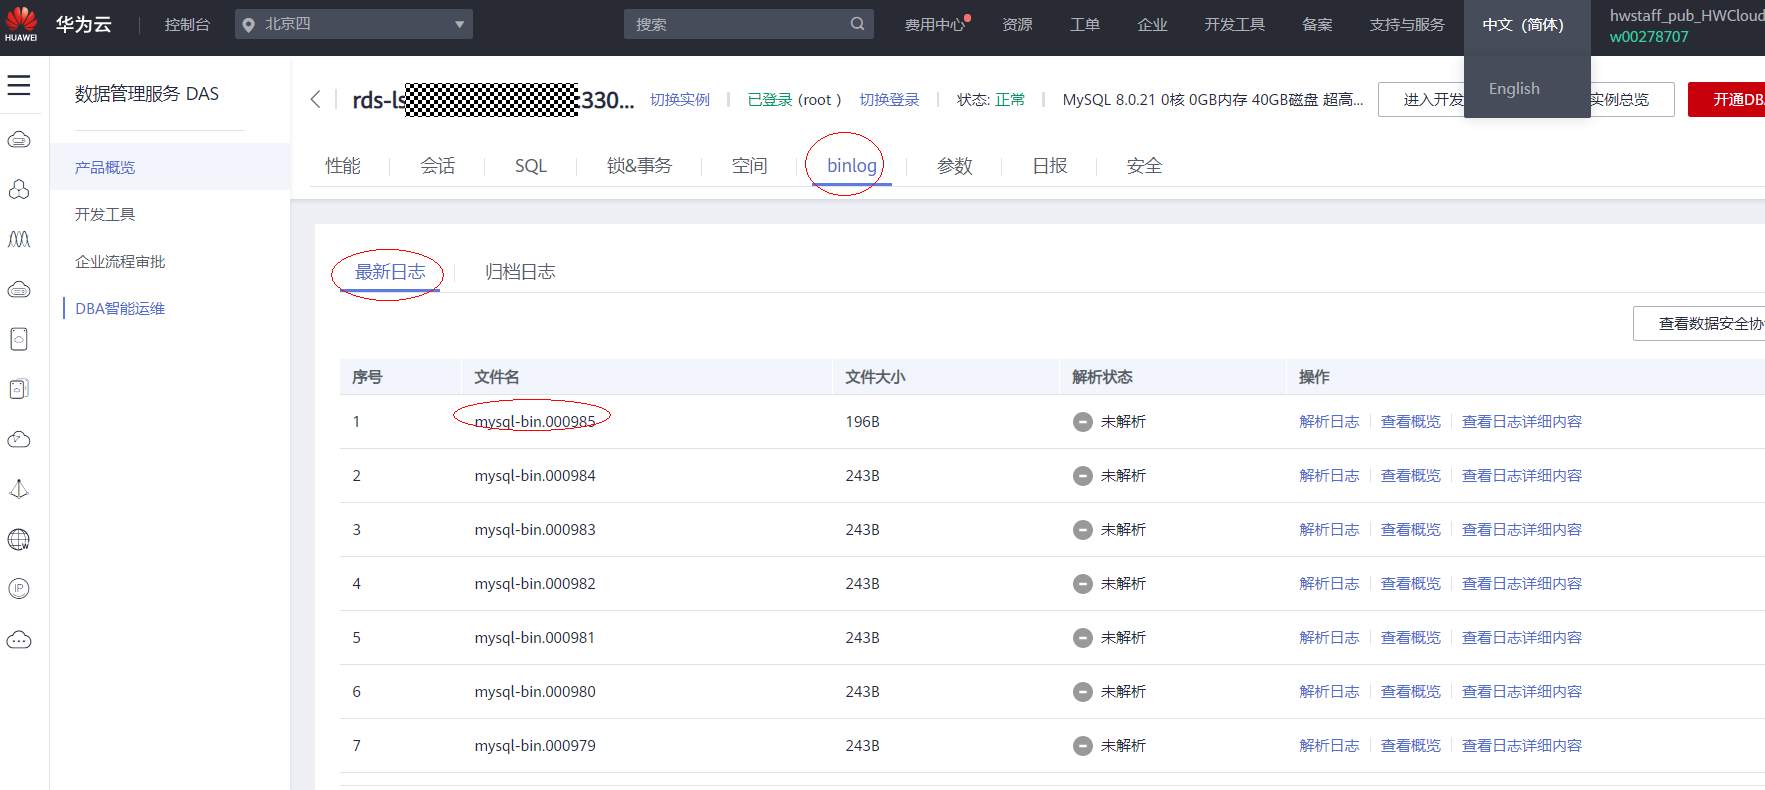This screenshot has width=1765, height=790.
Task: Select DBA智能运维 in the left menu
Action: (120, 309)
